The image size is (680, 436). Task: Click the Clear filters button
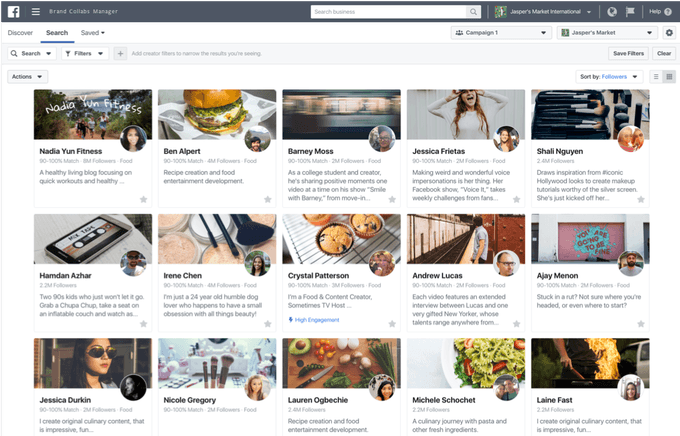point(664,53)
